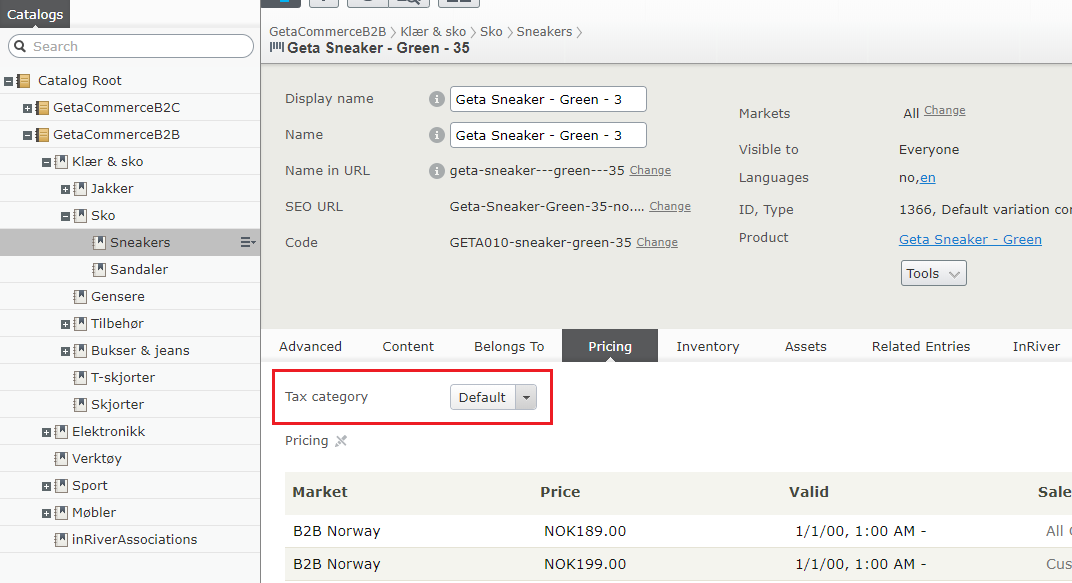This screenshot has height=583, width=1072.
Task: Open the Related Entries tab
Action: tap(921, 347)
